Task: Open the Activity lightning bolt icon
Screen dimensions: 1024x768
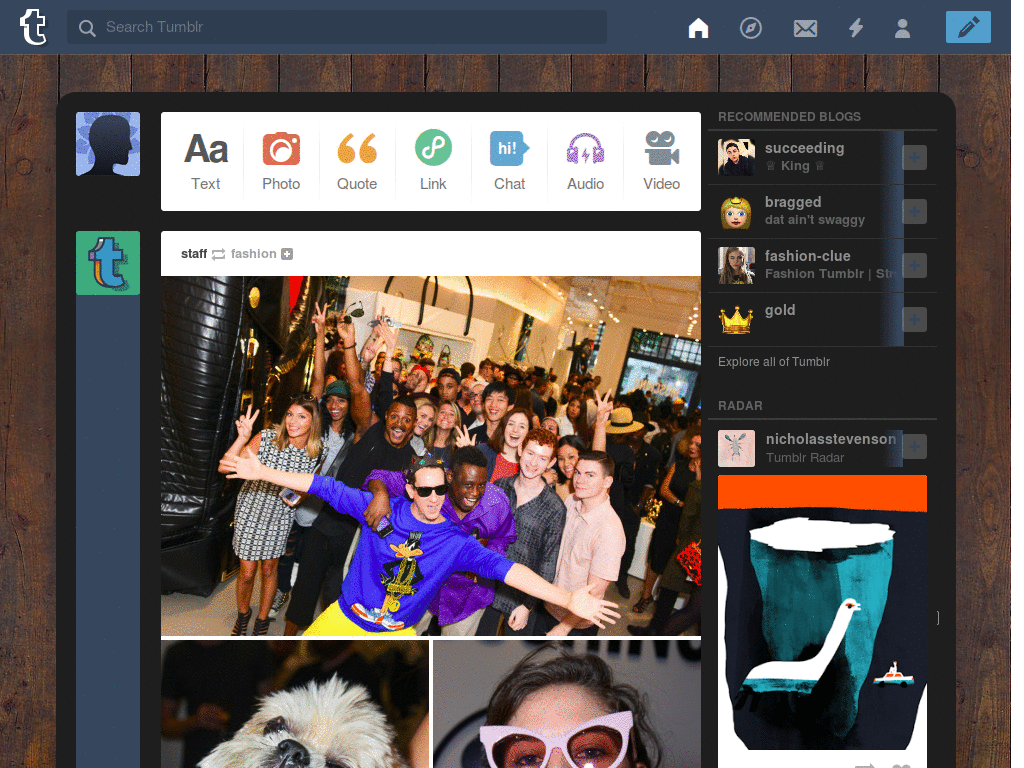Action: point(856,28)
